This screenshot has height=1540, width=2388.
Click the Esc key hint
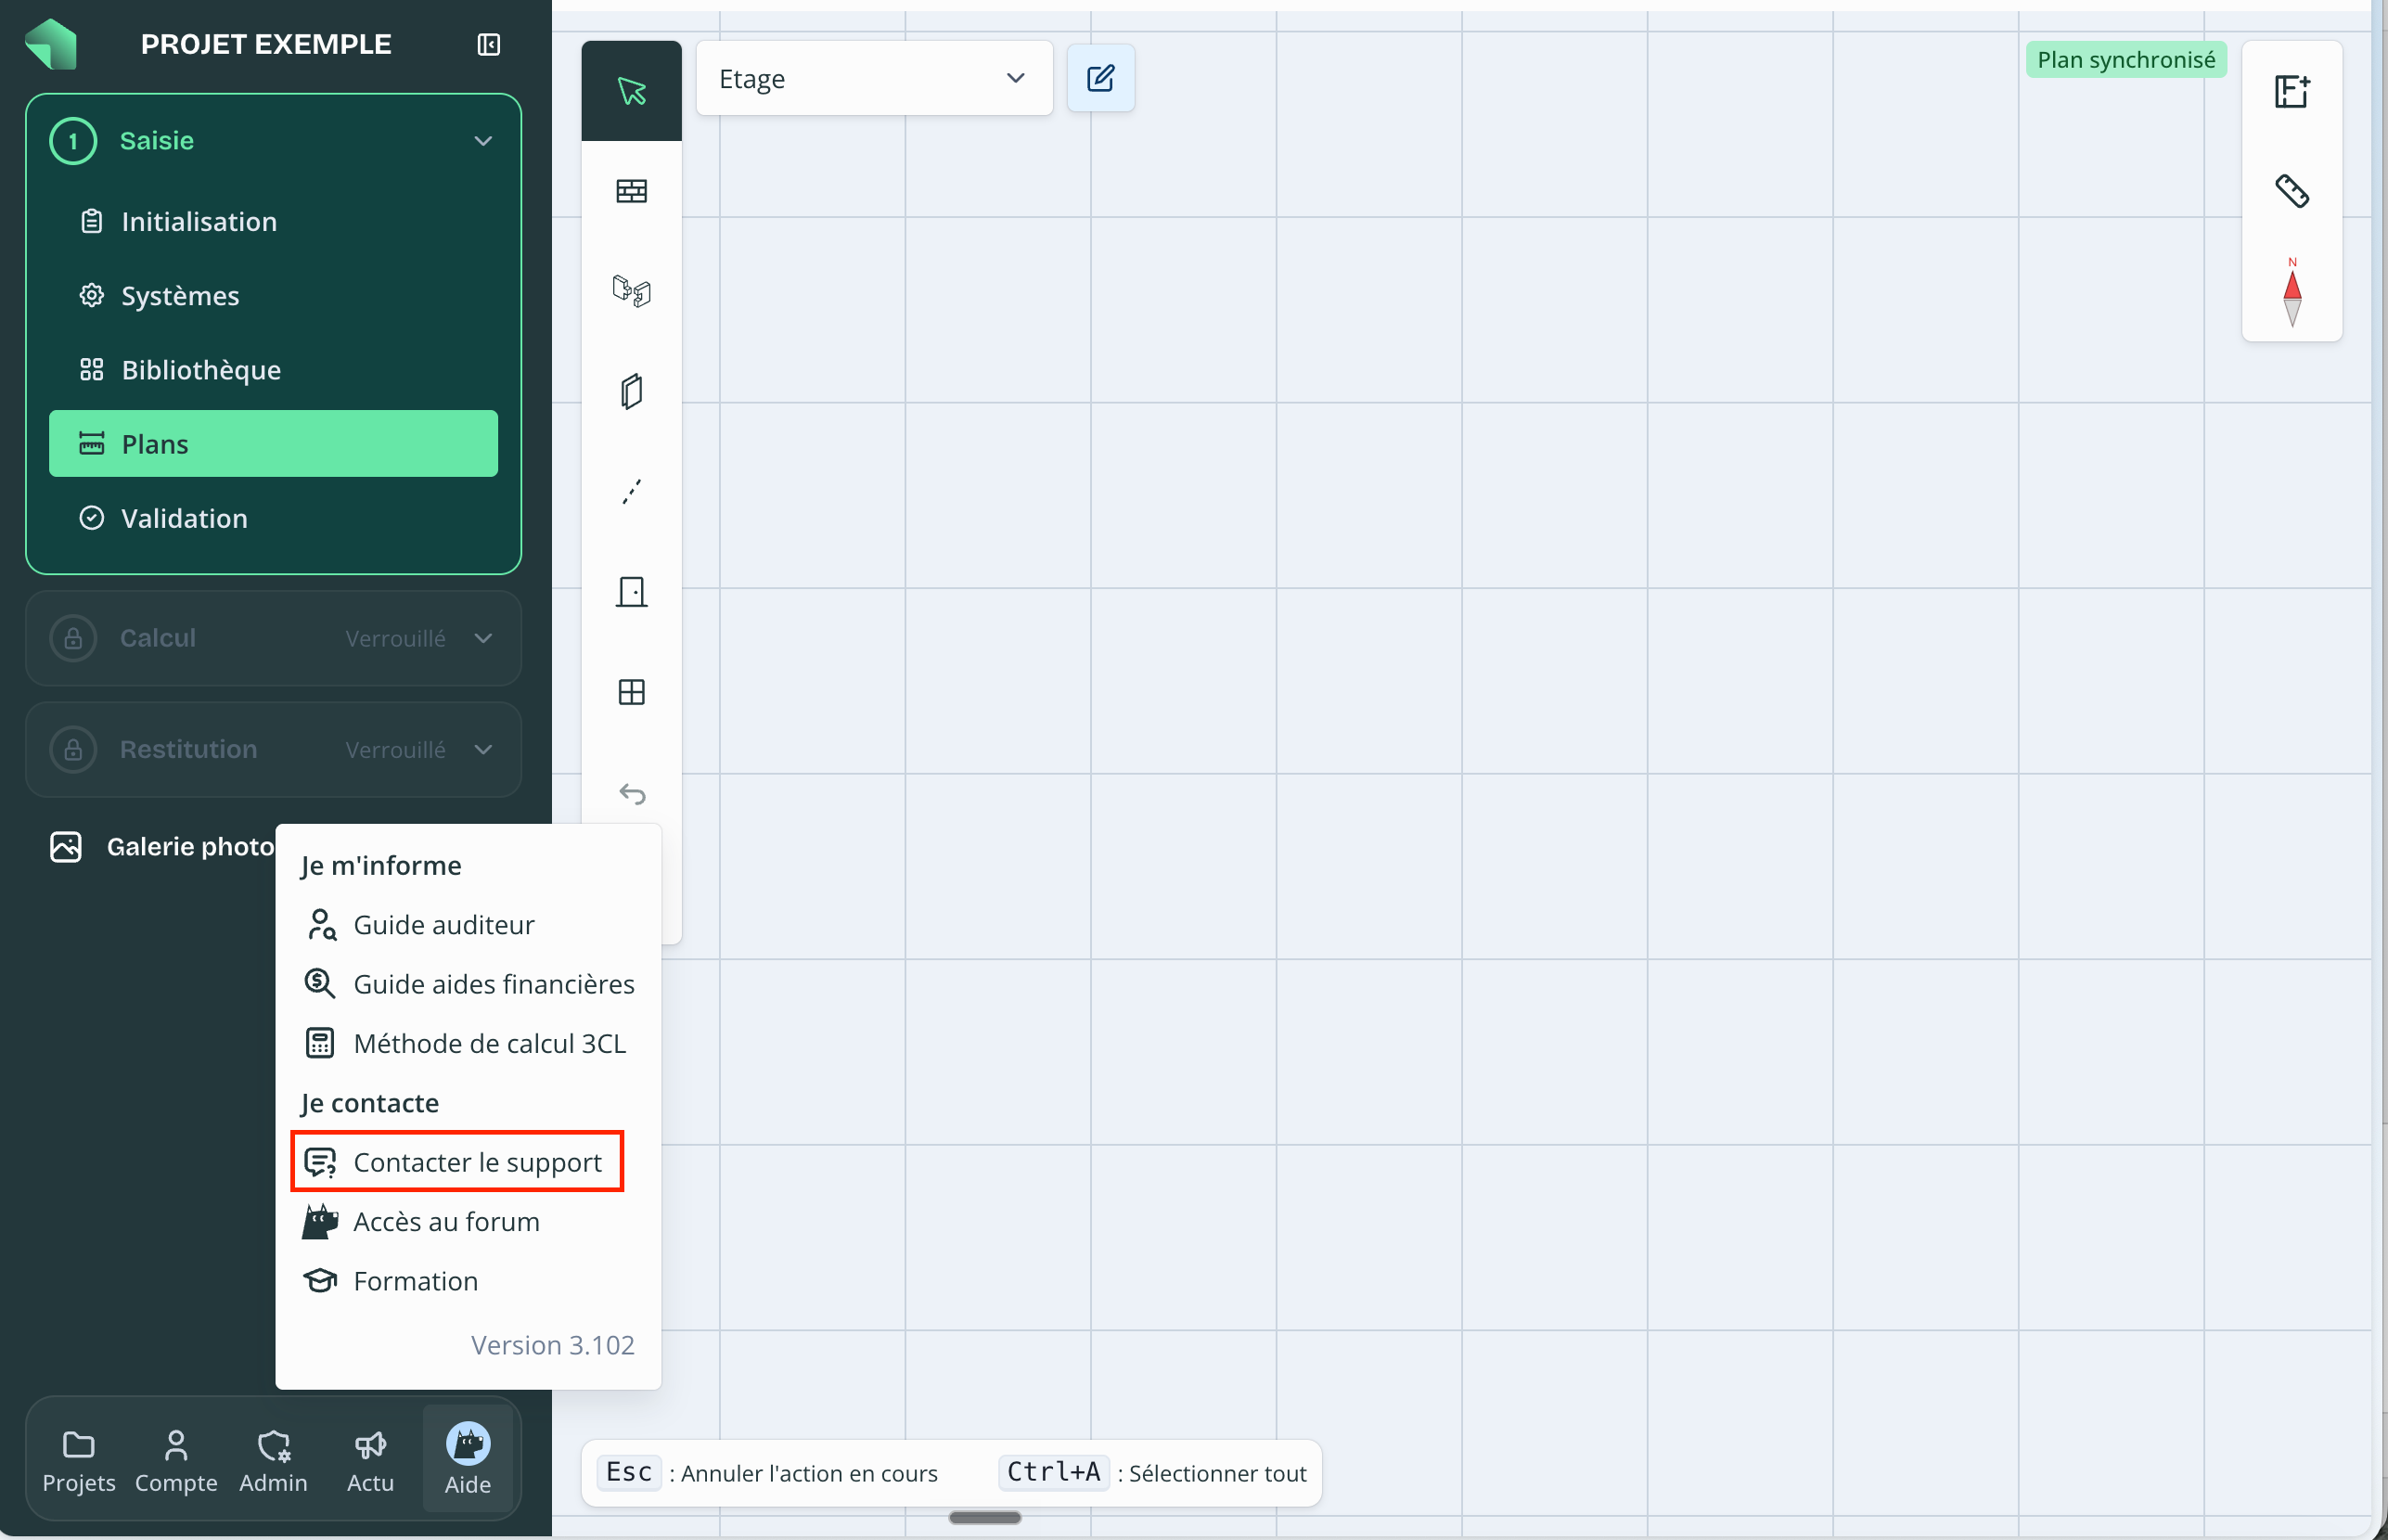(x=629, y=1472)
